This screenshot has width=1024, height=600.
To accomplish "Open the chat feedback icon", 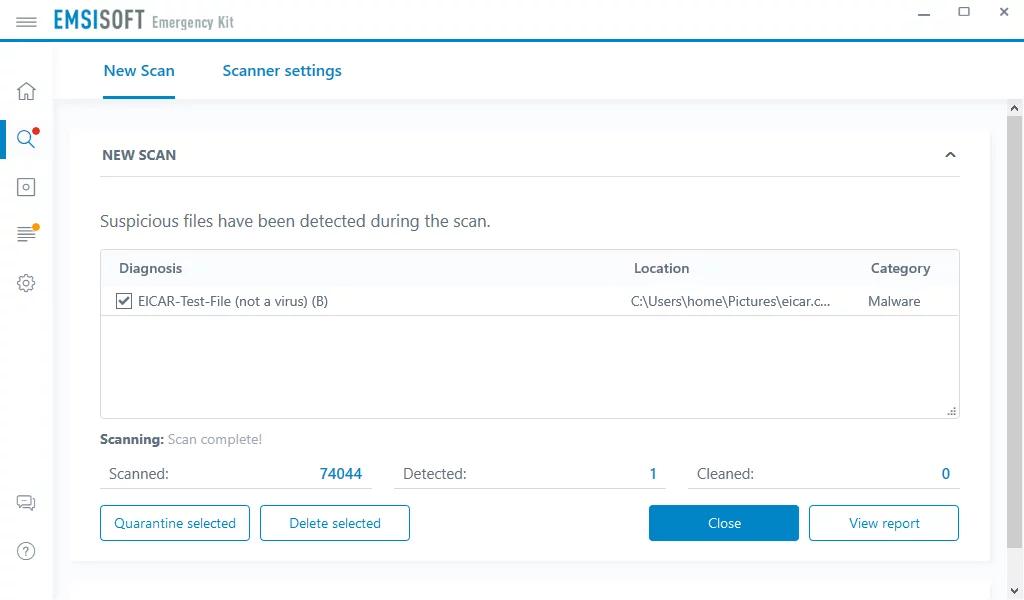I will pos(26,503).
